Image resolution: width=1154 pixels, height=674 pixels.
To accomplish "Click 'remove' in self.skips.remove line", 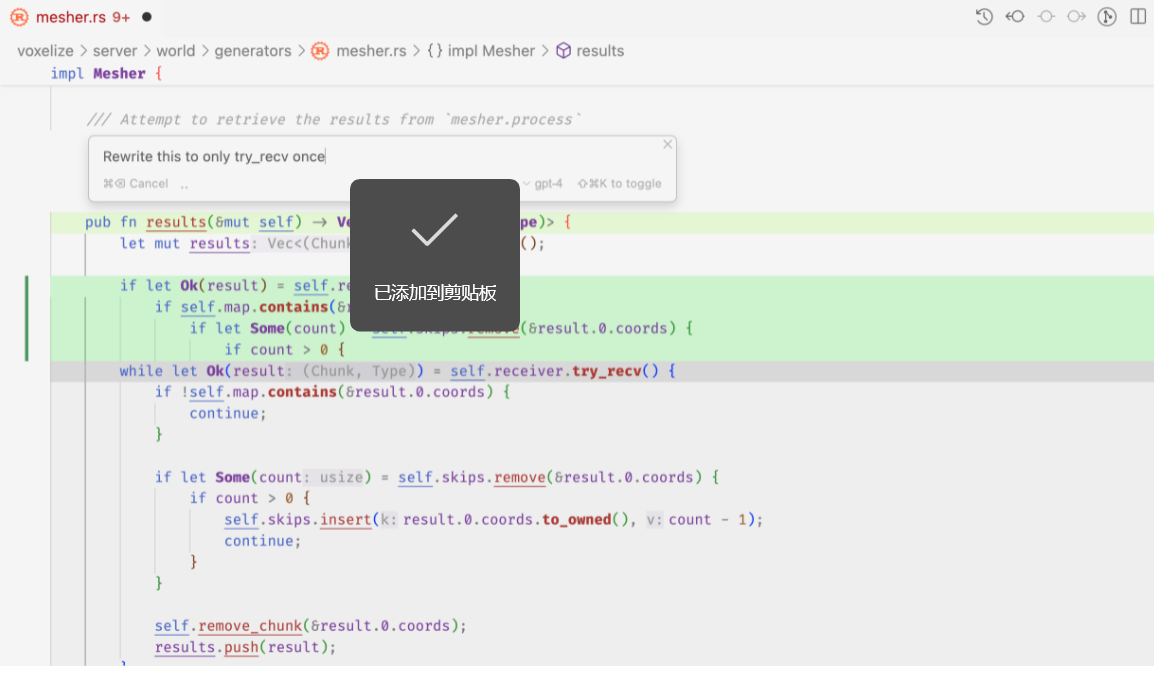I will 520,477.
